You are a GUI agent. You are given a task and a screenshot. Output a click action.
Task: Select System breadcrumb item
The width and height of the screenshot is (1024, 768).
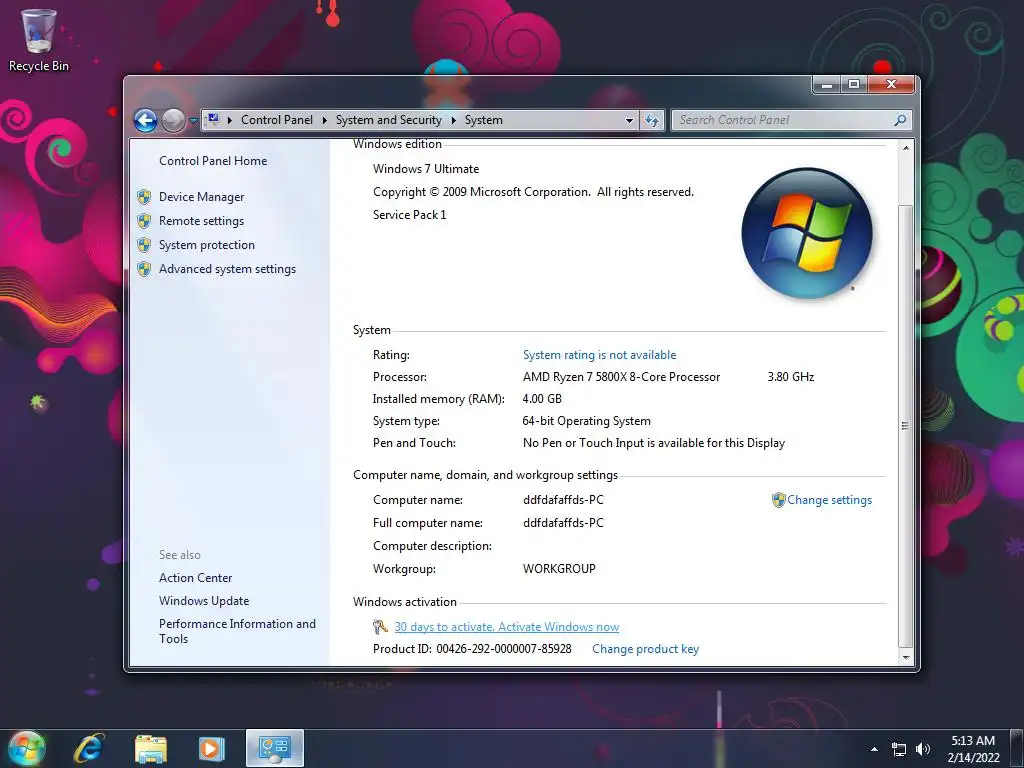point(483,120)
